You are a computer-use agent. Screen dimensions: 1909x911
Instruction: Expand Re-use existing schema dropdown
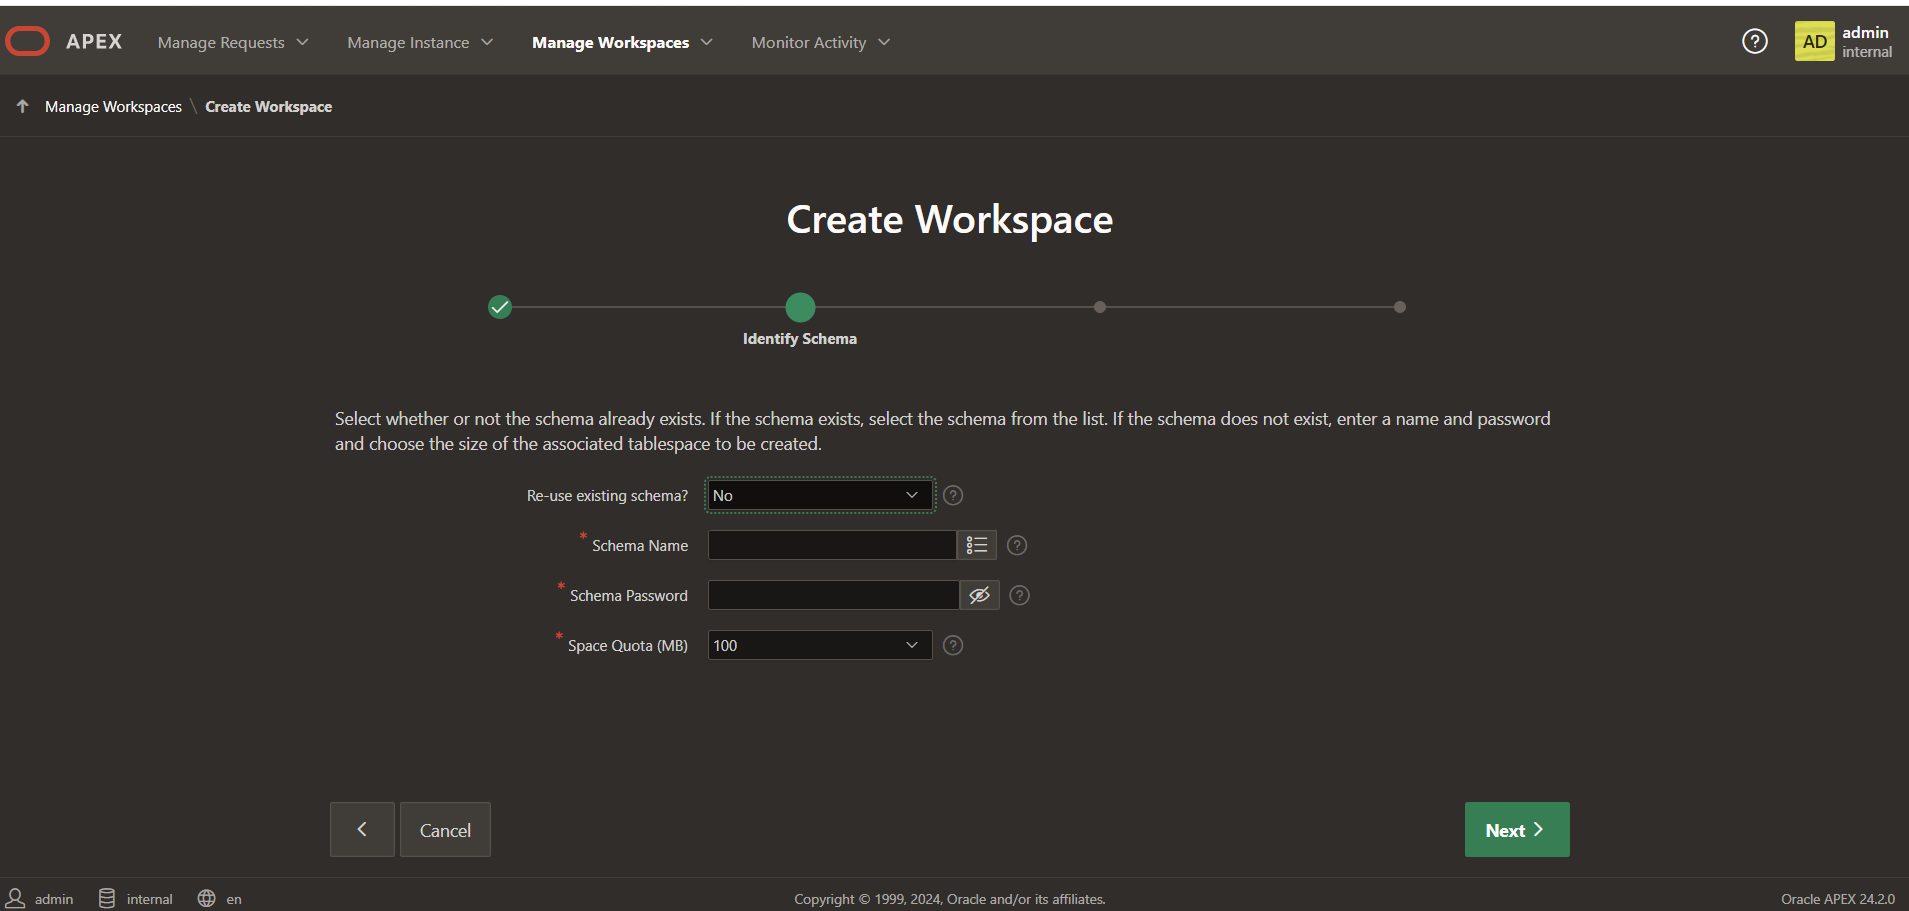820,495
